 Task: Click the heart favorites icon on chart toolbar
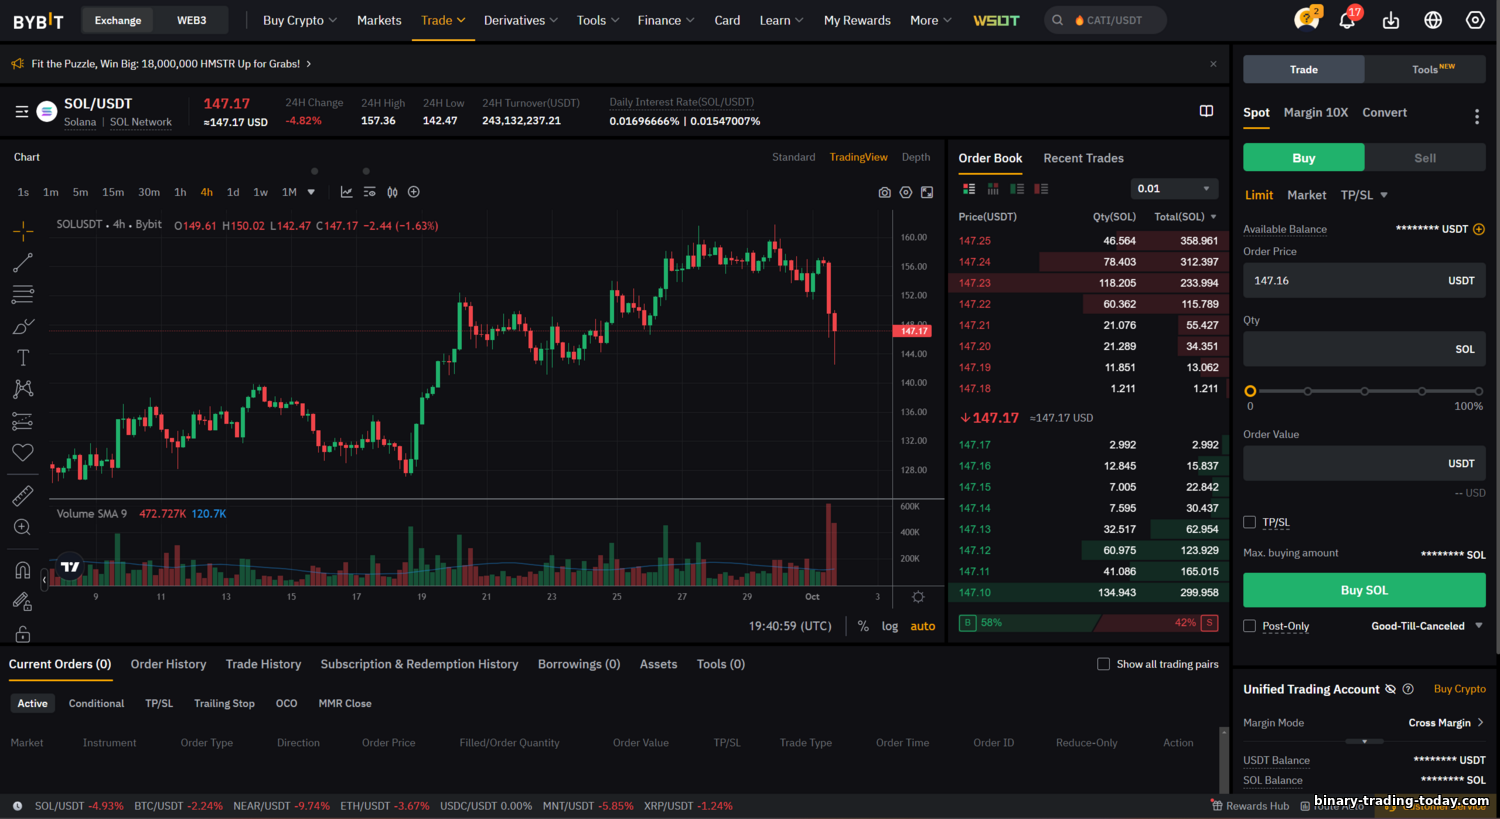23,452
